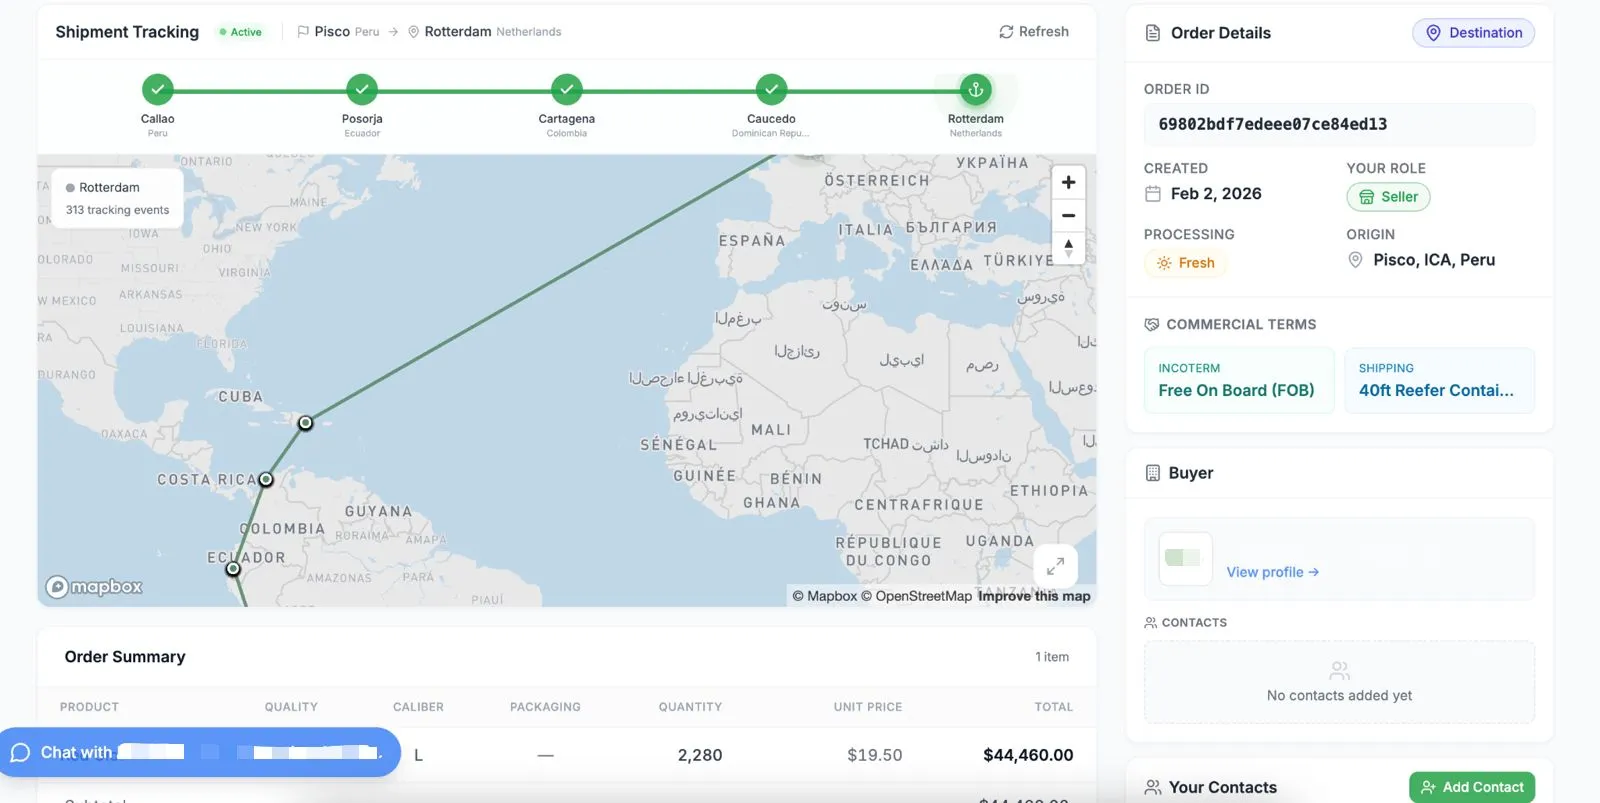Click the Cartagena checkmark step

point(567,89)
